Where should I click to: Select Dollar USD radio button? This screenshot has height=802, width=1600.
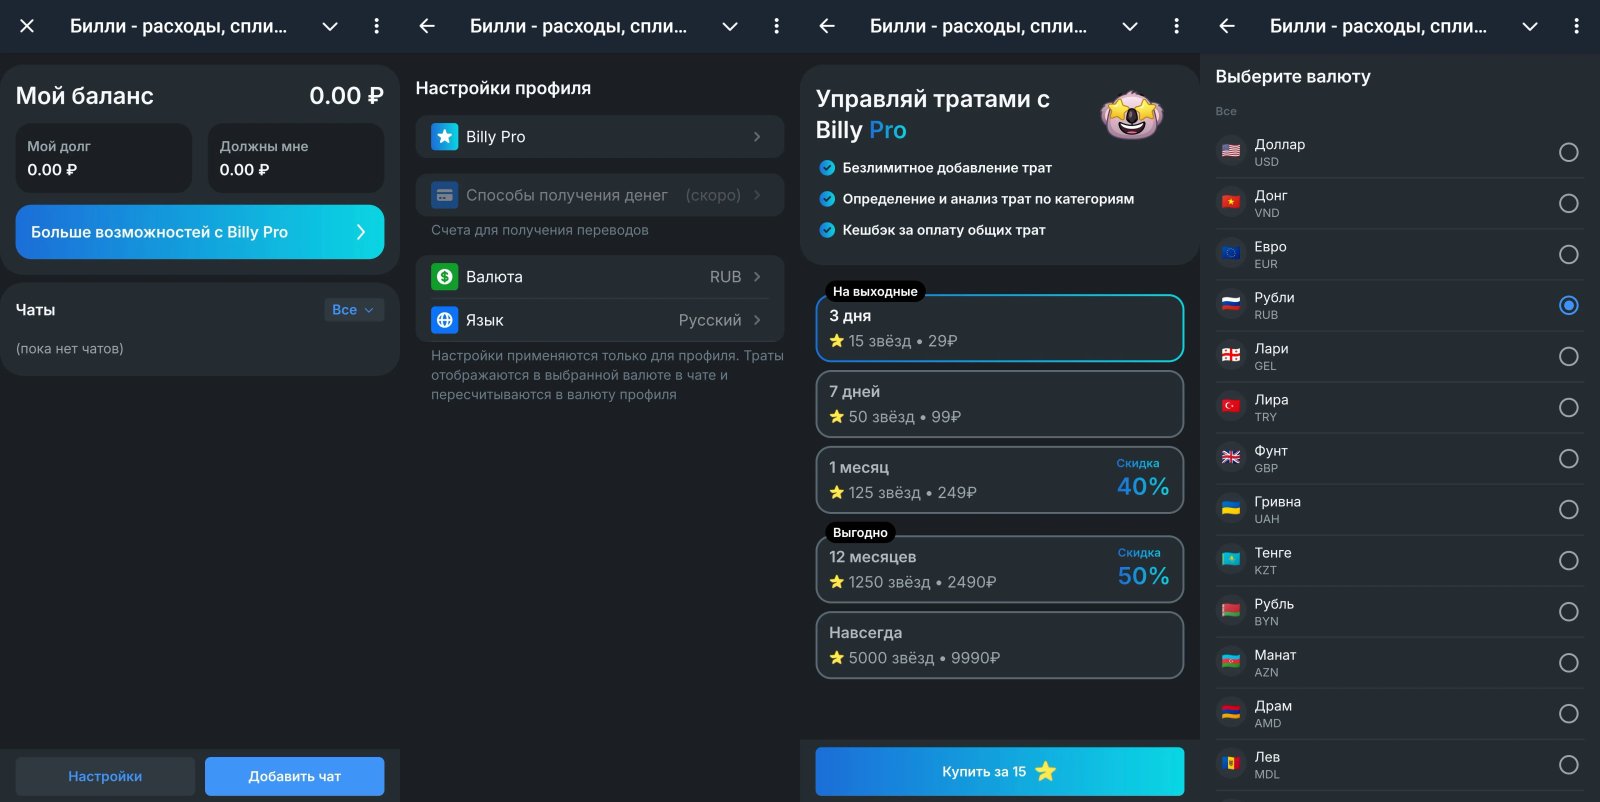(1568, 152)
